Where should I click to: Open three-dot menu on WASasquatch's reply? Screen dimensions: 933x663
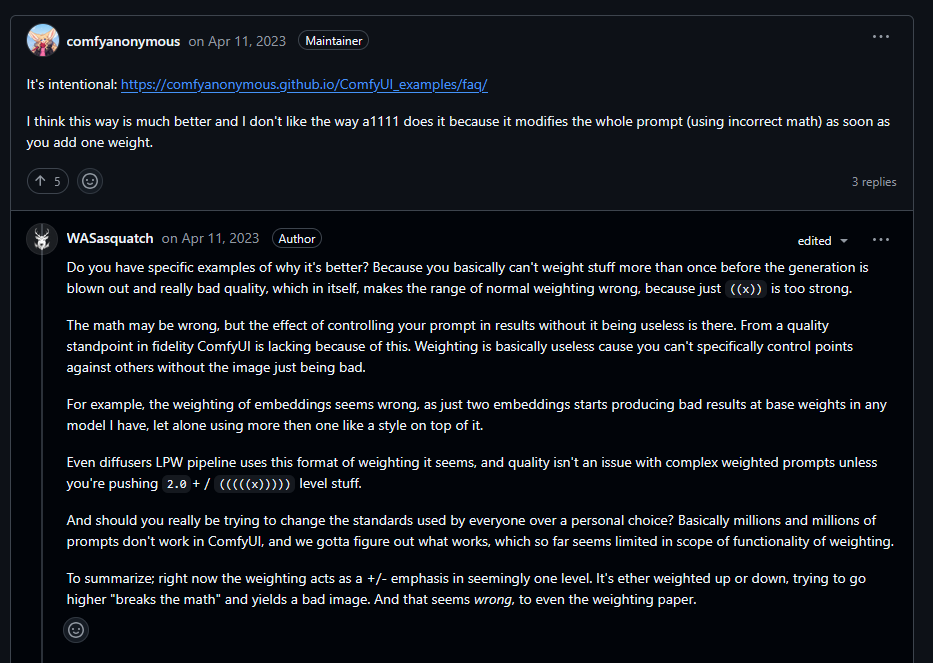[881, 240]
